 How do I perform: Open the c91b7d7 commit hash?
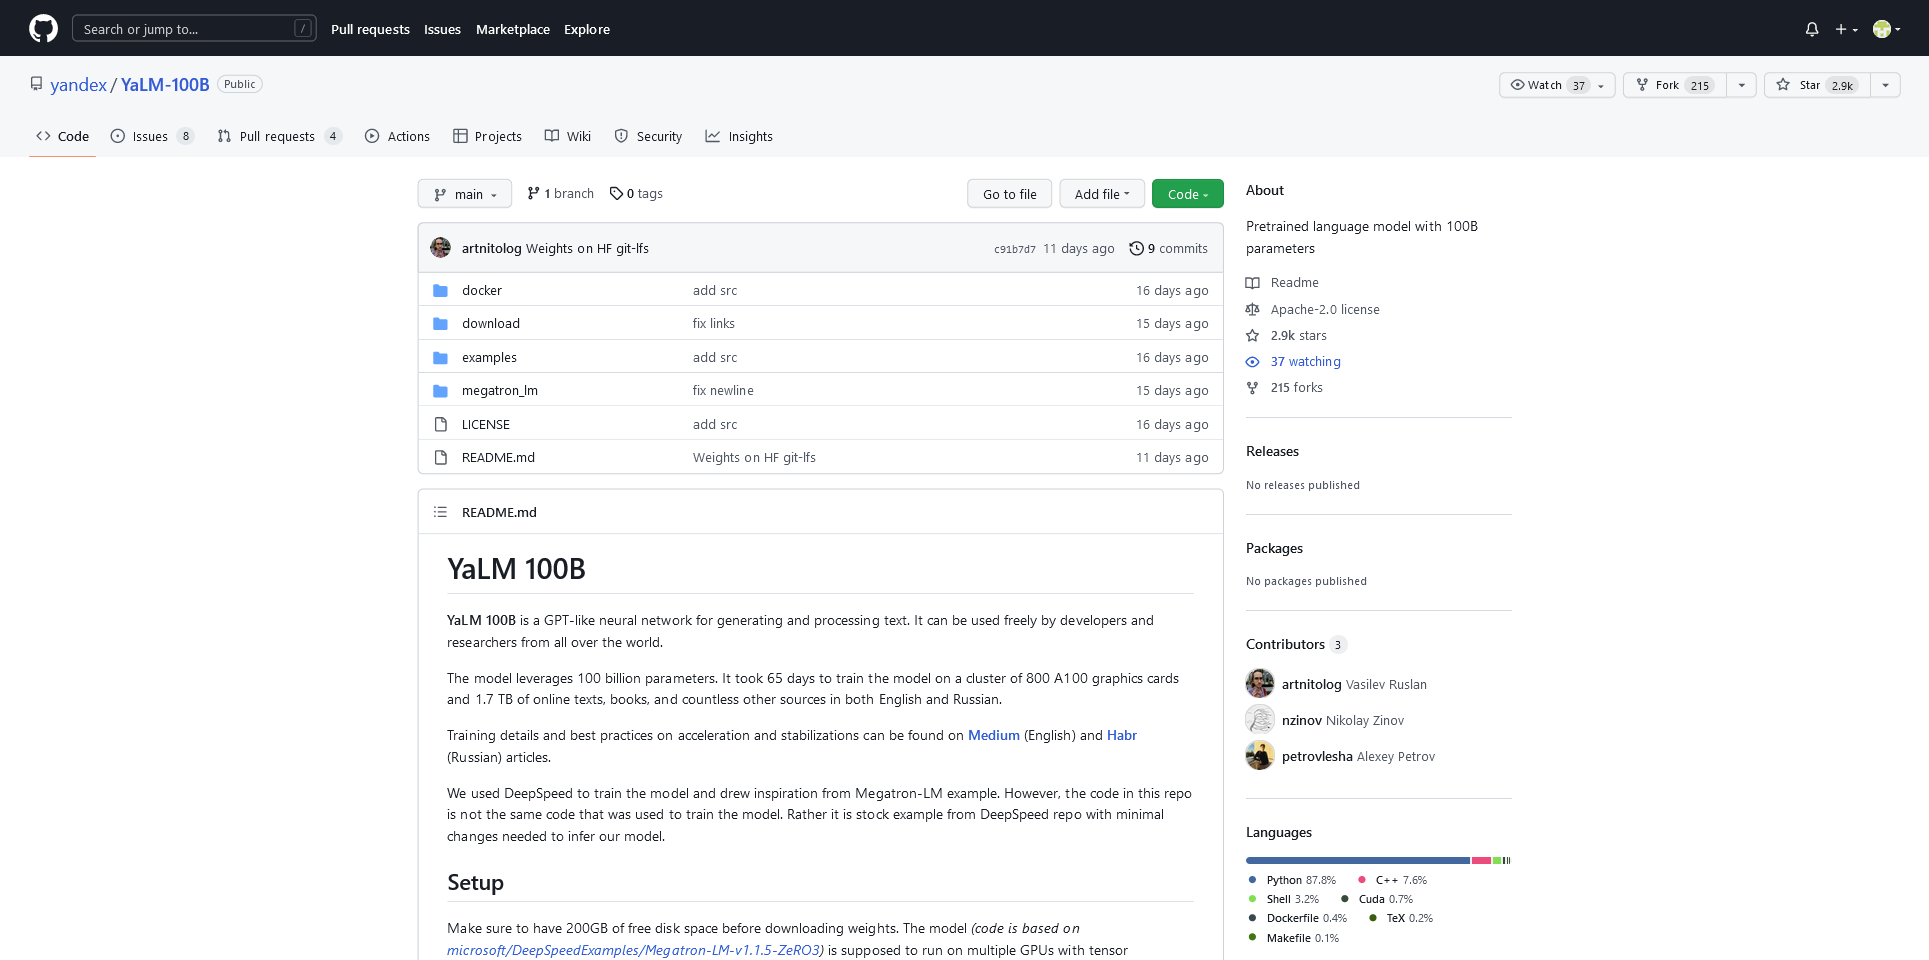coord(1014,249)
